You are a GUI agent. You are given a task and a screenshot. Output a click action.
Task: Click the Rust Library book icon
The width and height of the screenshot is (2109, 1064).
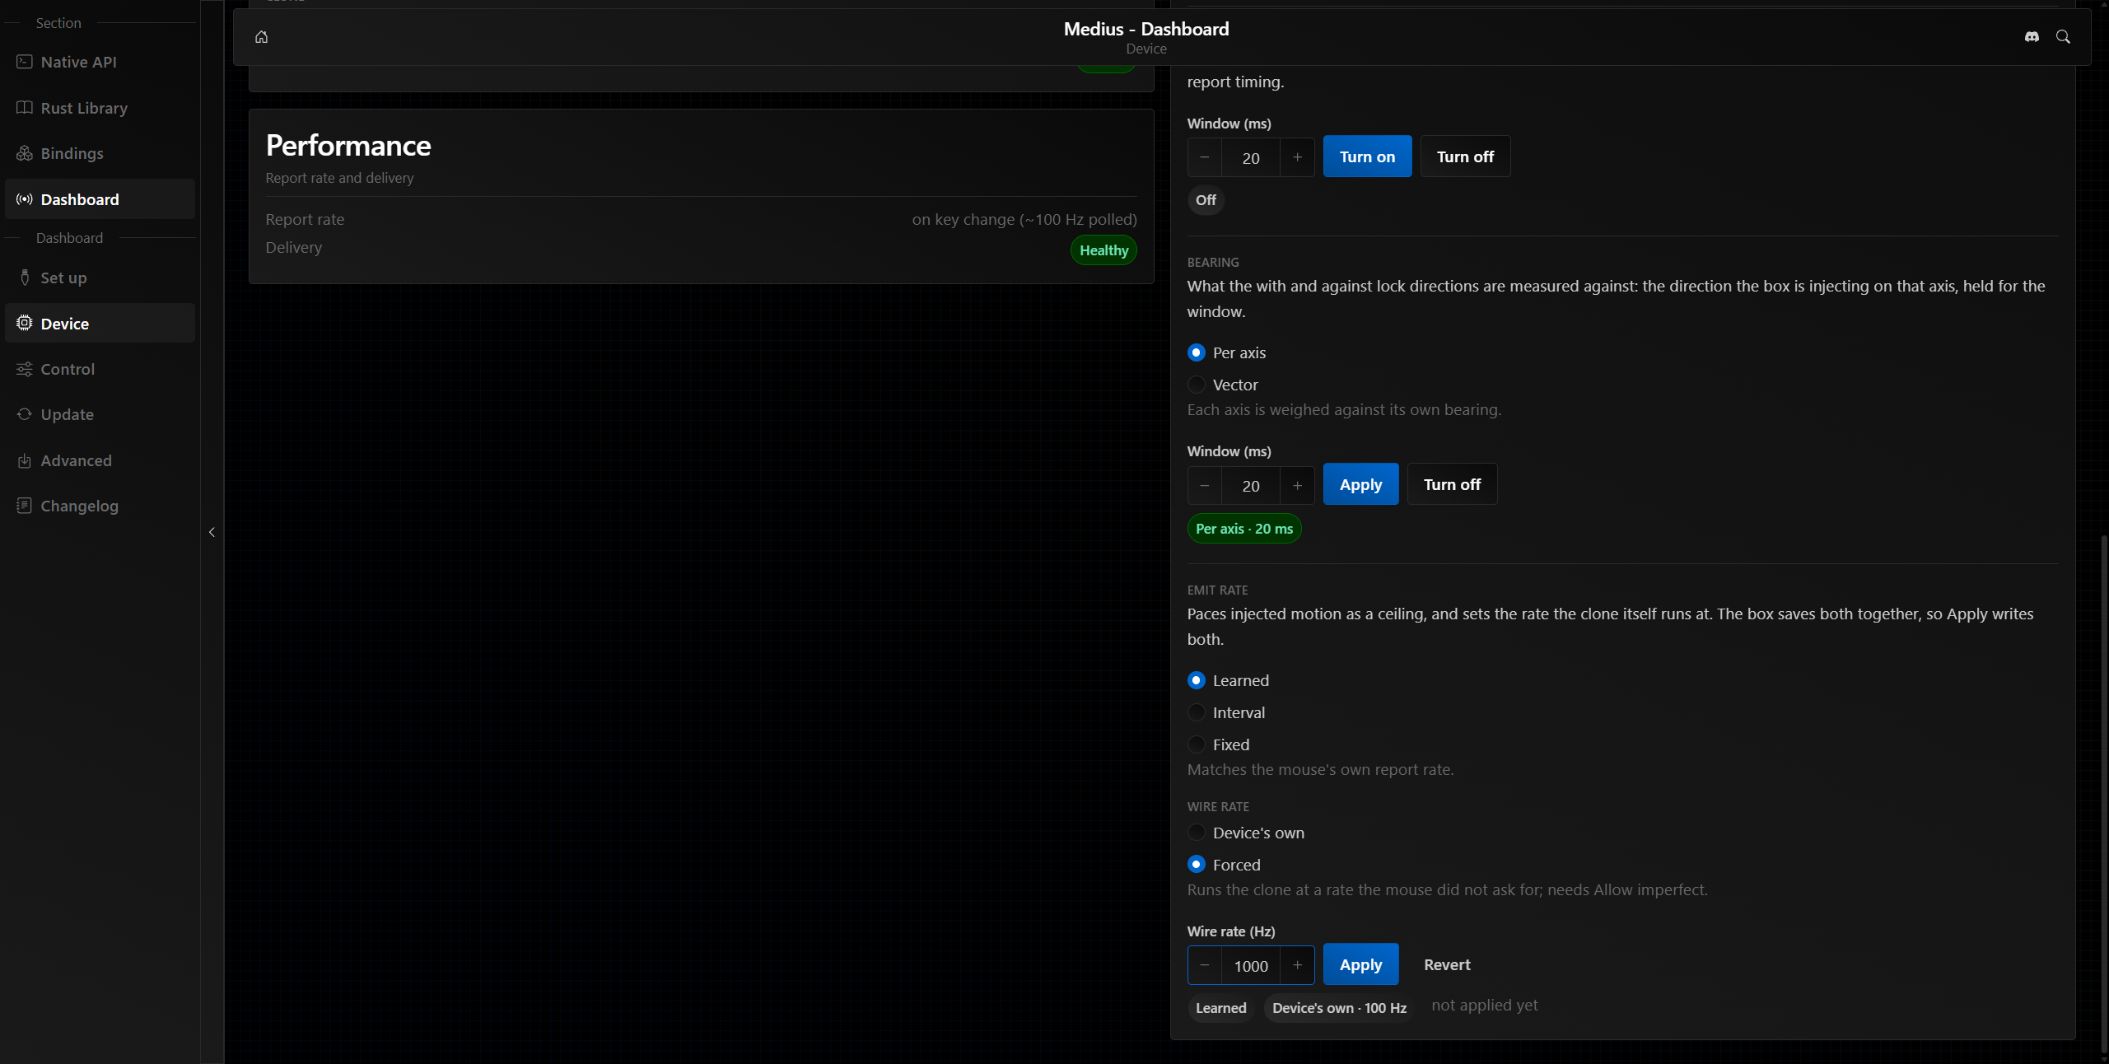24,108
